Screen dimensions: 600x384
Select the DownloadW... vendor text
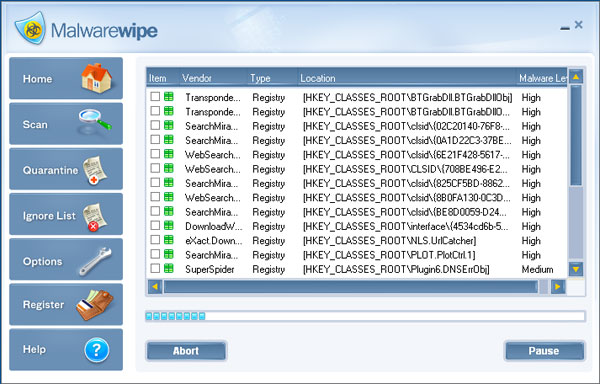coord(214,226)
